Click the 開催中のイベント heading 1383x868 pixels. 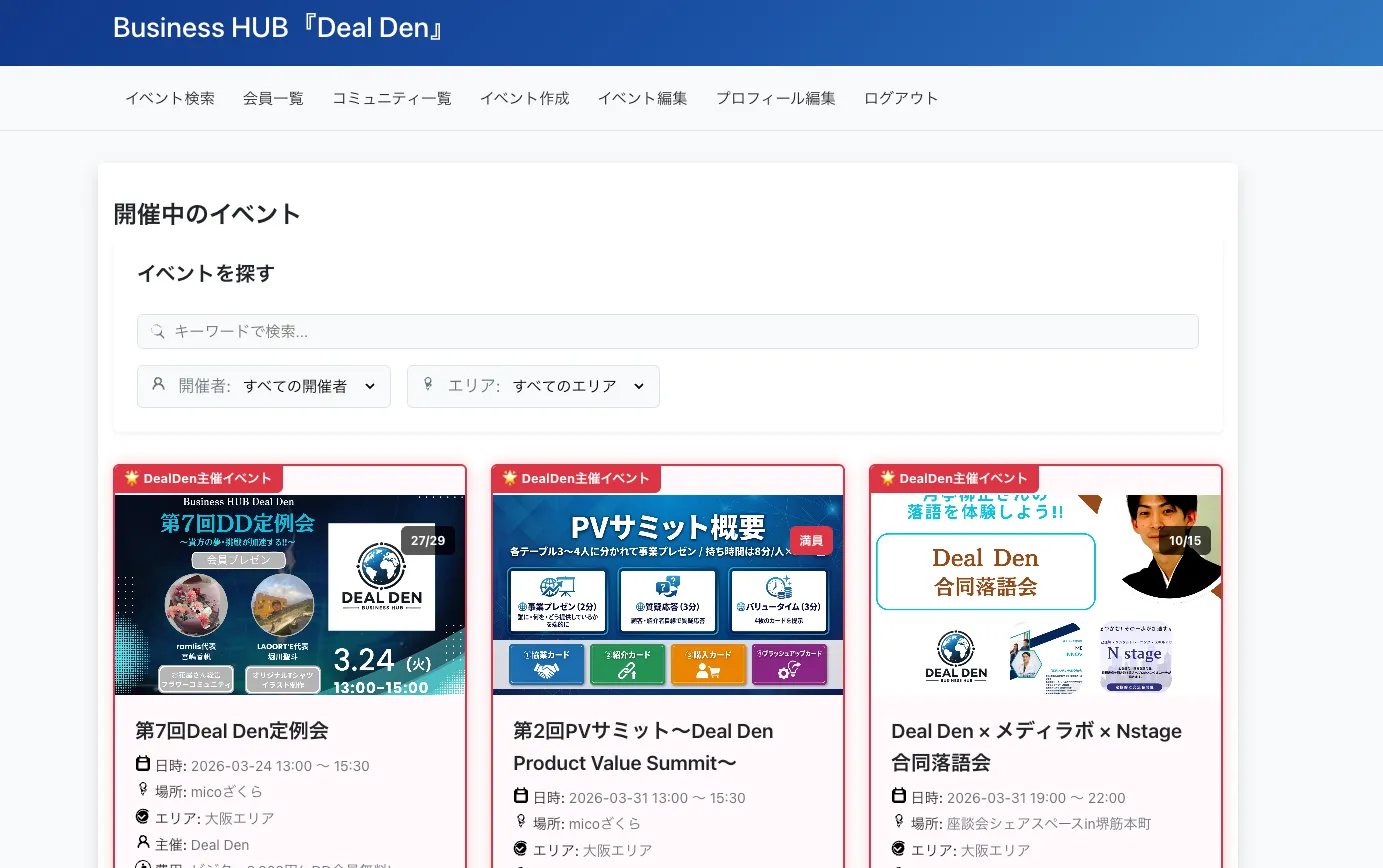pyautogui.click(x=207, y=214)
